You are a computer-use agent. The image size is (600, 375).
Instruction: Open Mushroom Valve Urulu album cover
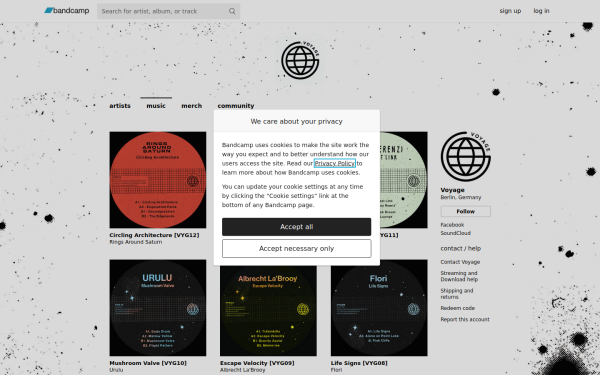coord(158,308)
